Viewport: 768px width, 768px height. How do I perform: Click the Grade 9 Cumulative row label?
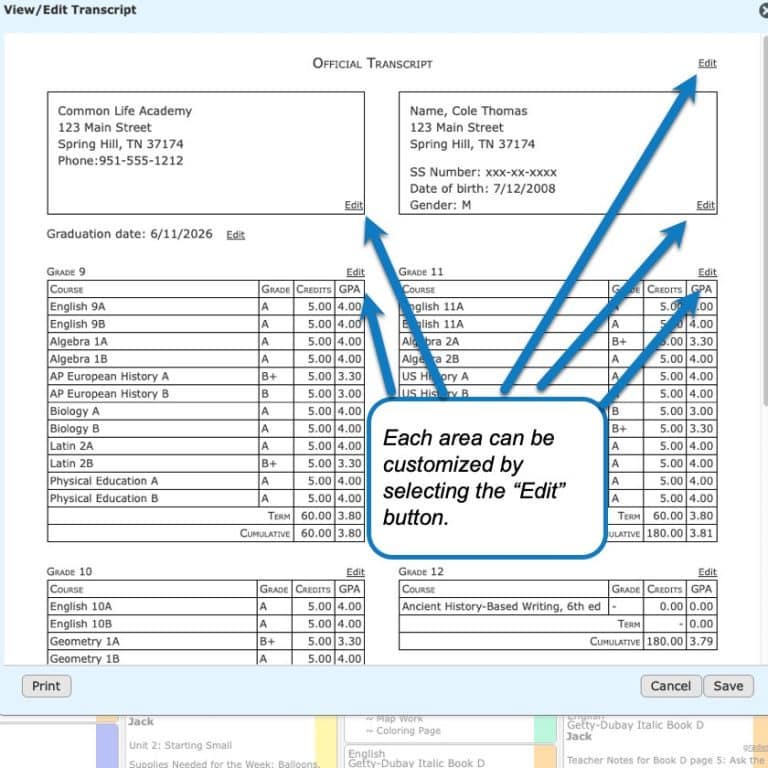click(264, 533)
